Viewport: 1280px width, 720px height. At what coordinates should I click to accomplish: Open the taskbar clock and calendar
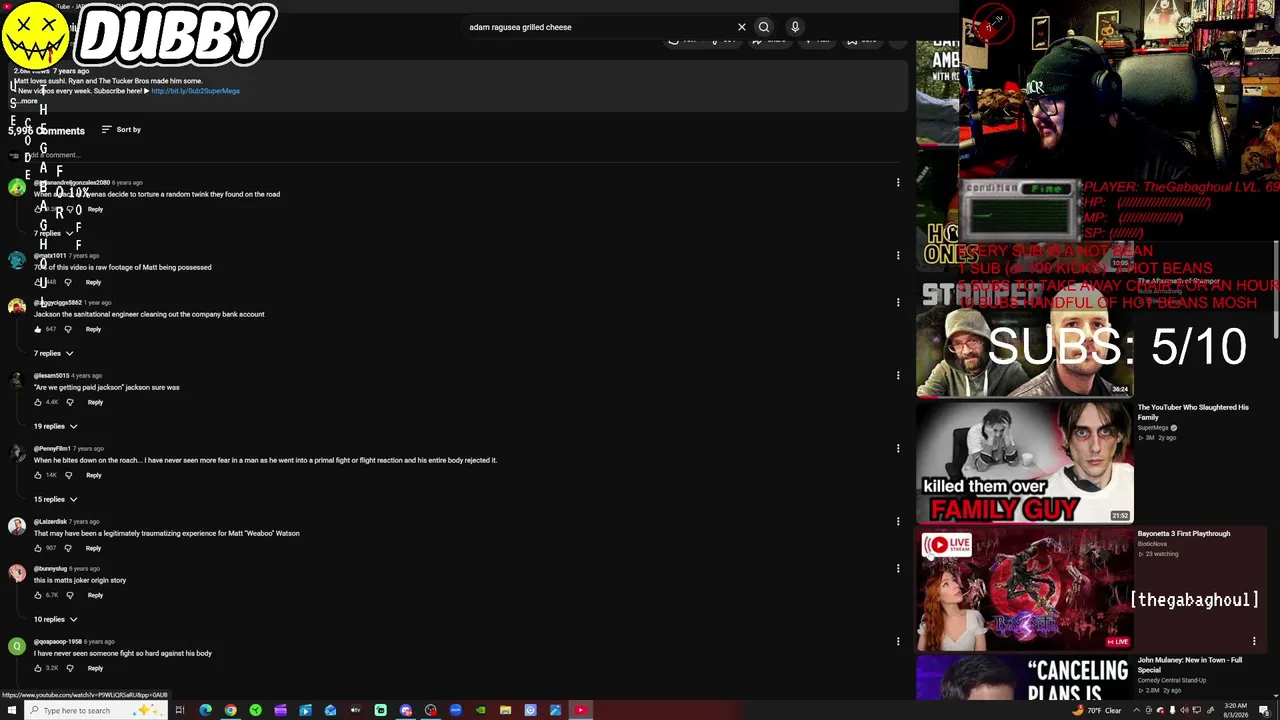click(x=1236, y=711)
